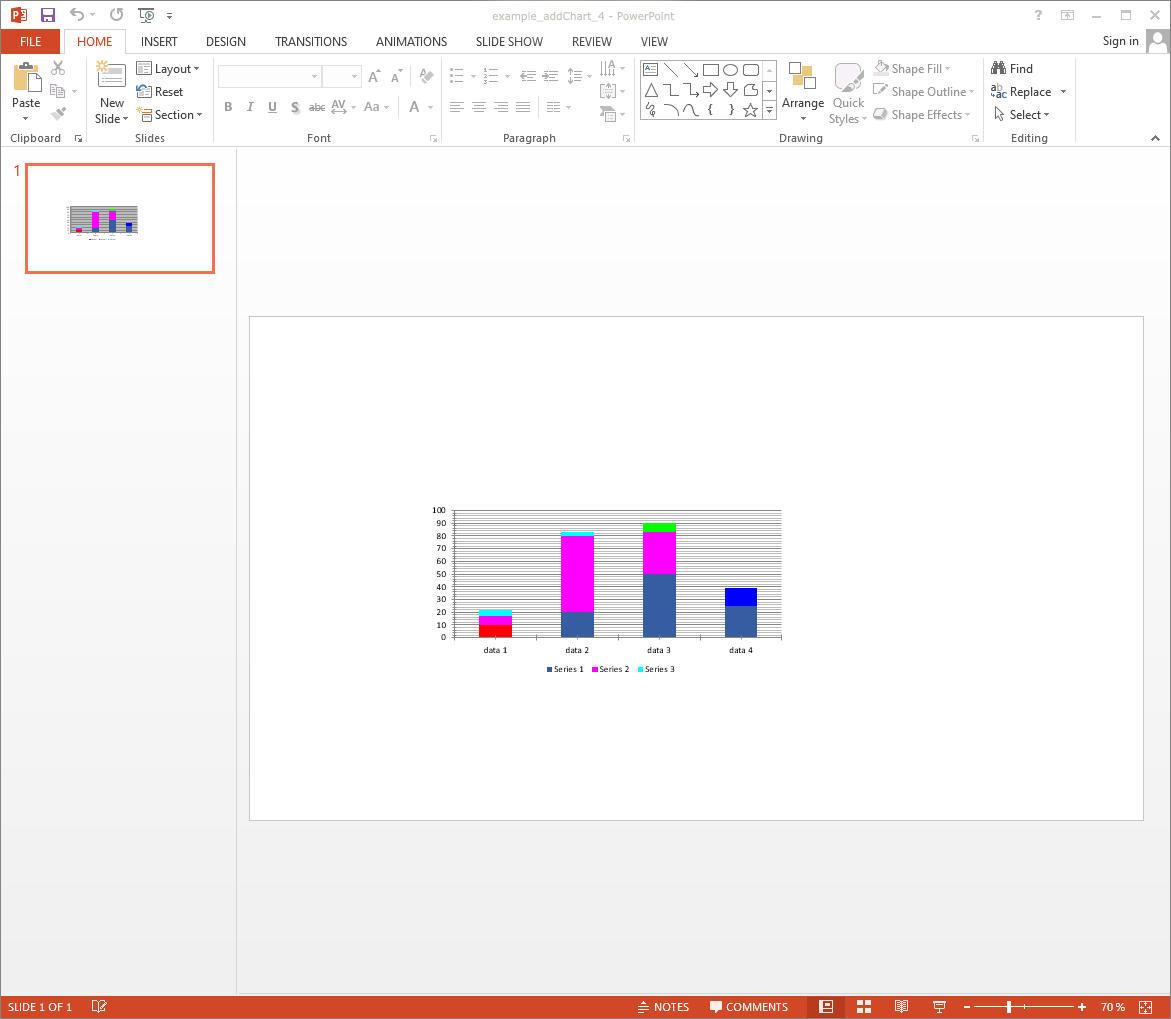Open the Arrange objects menu
1171x1019 pixels.
[802, 92]
